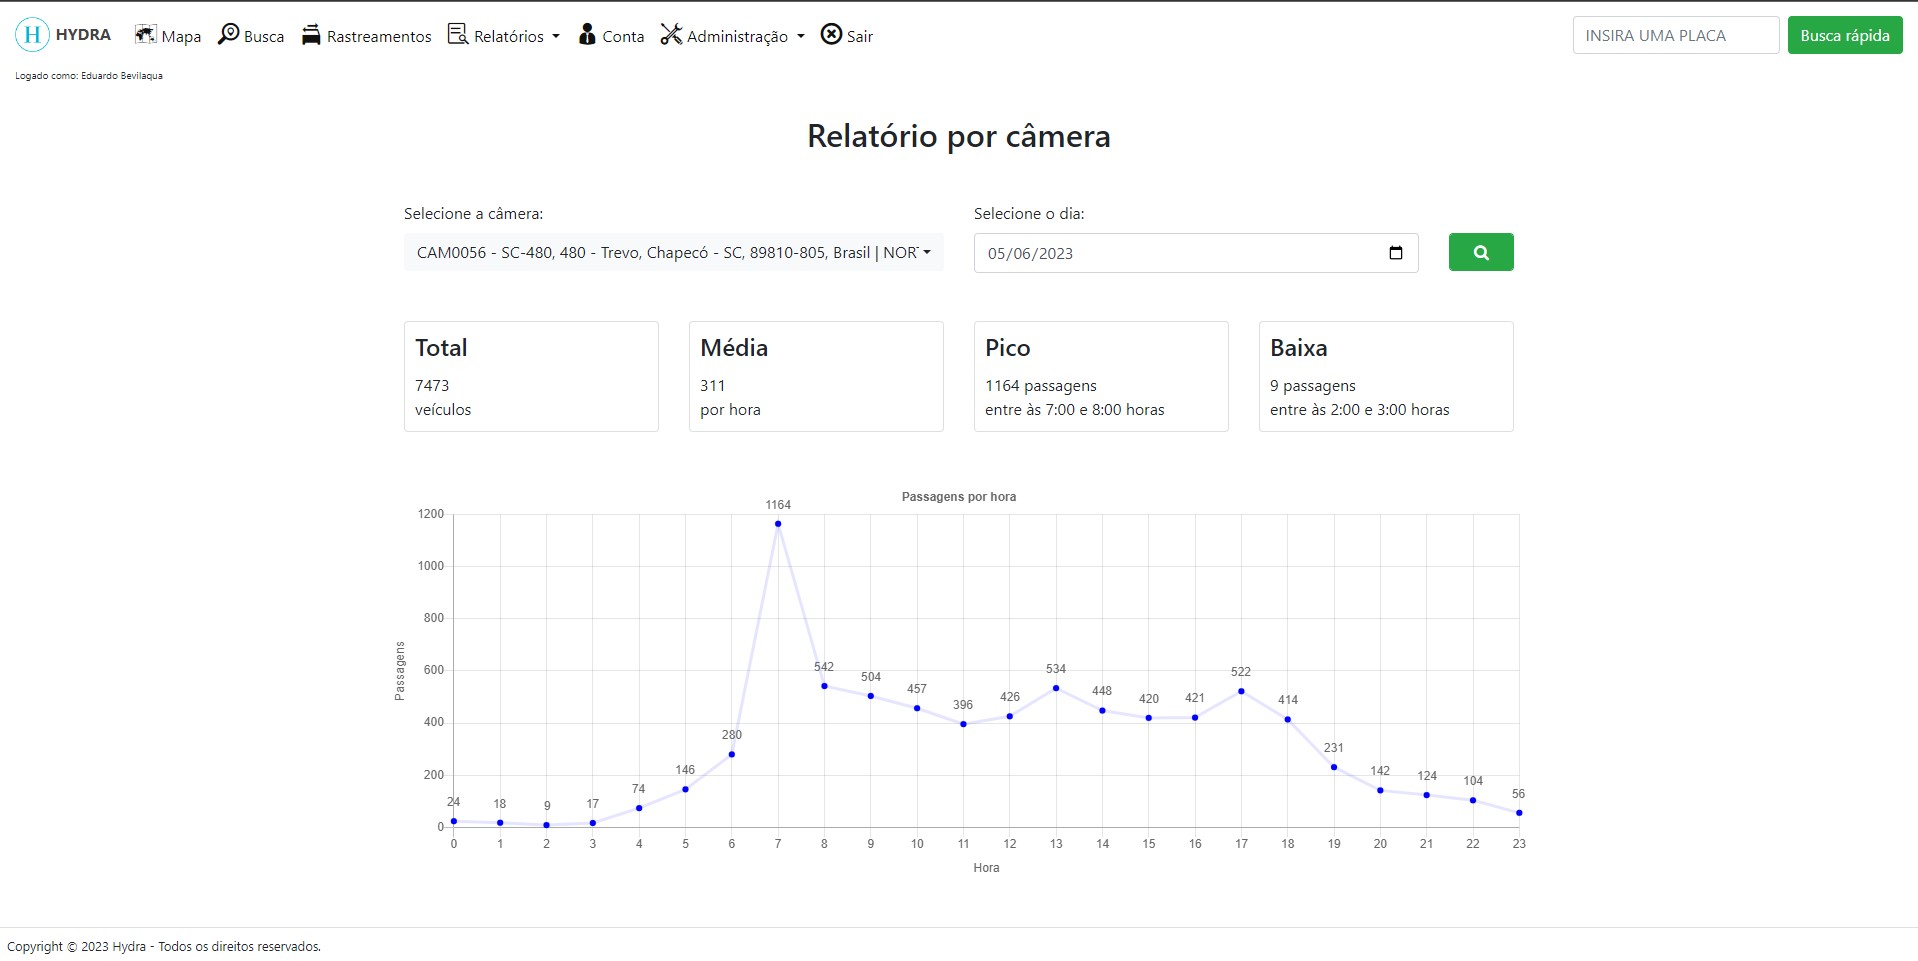Click the circled X icon beside Sair
Screen dimensions: 1918x961
[831, 35]
